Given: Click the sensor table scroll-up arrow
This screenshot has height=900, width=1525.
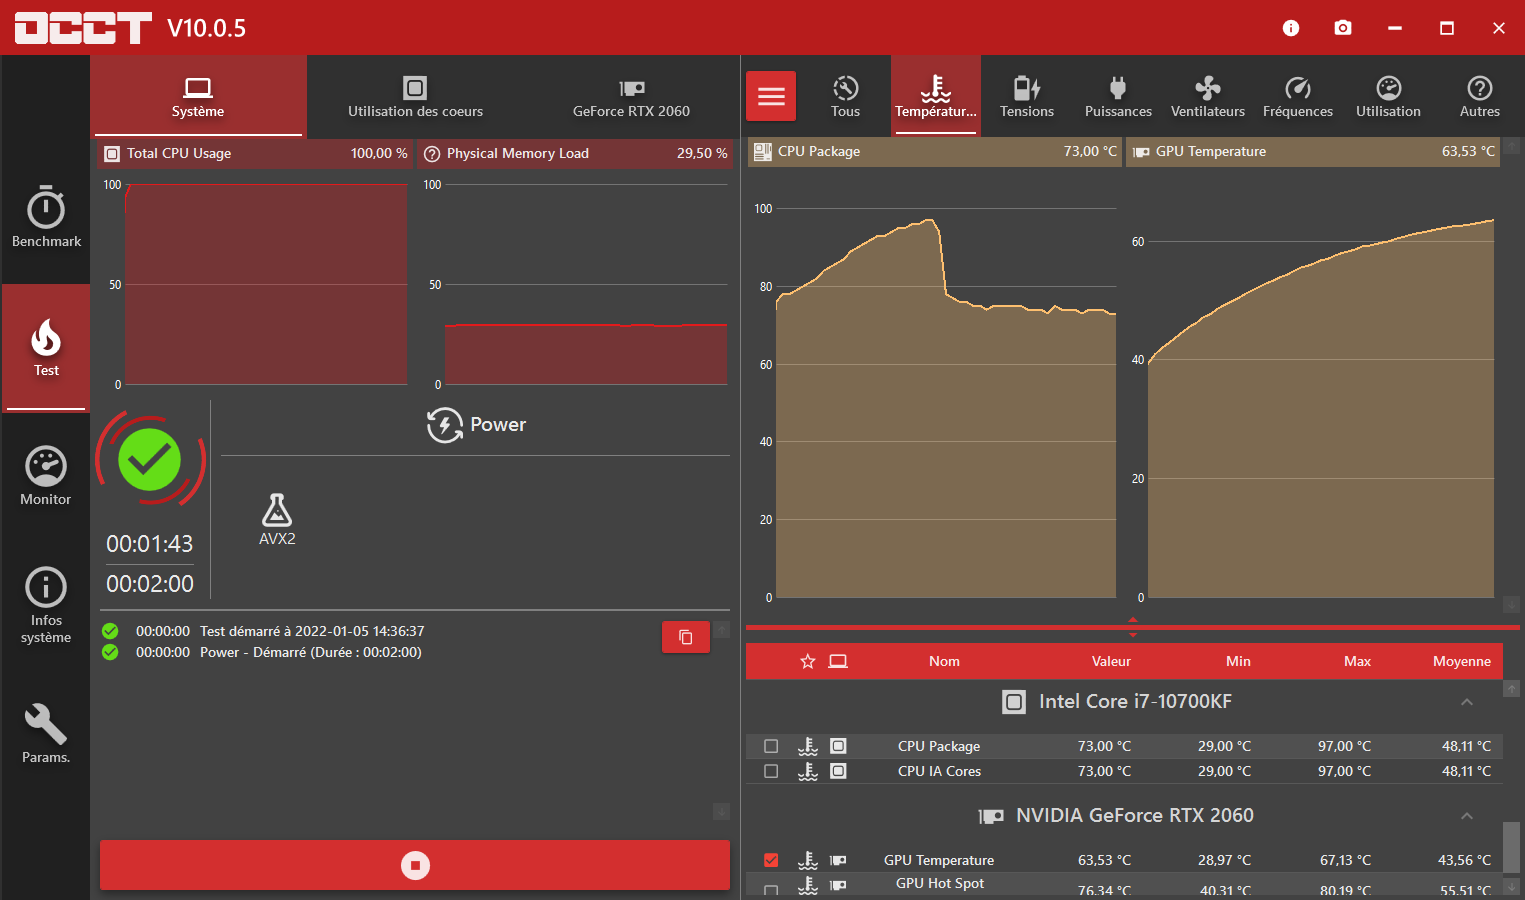Looking at the screenshot, I should pos(1511,688).
